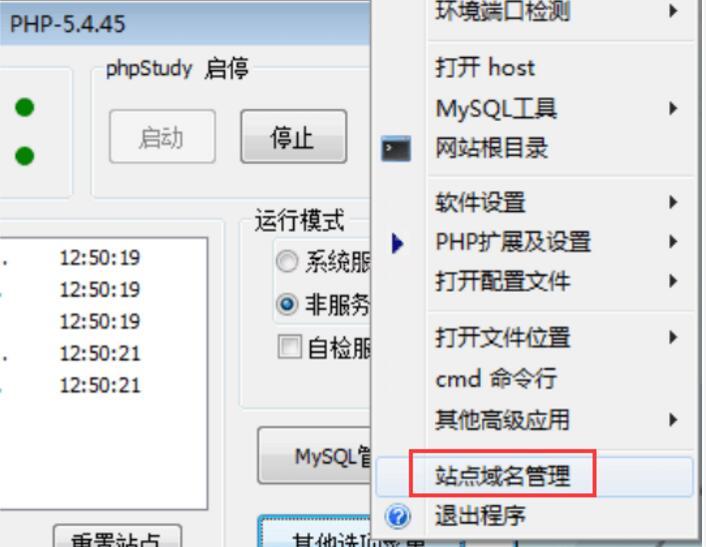Expand the MySQL工具 submenu arrow
Screen dimensions: 706x547
pyautogui.click(x=673, y=108)
